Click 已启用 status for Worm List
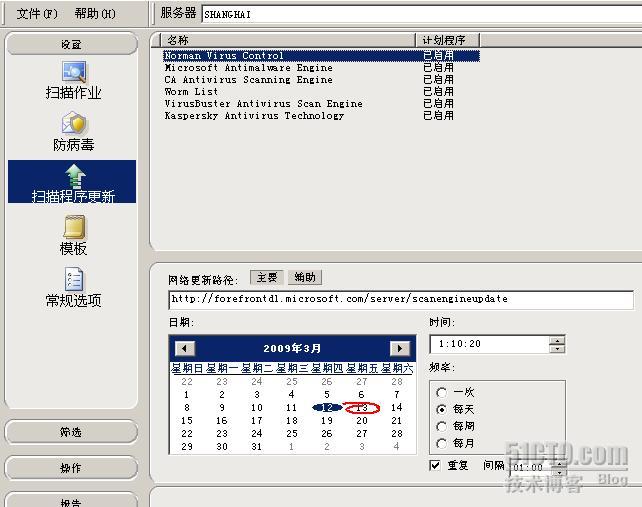Screen dimensions: 642x507 click(x=438, y=91)
